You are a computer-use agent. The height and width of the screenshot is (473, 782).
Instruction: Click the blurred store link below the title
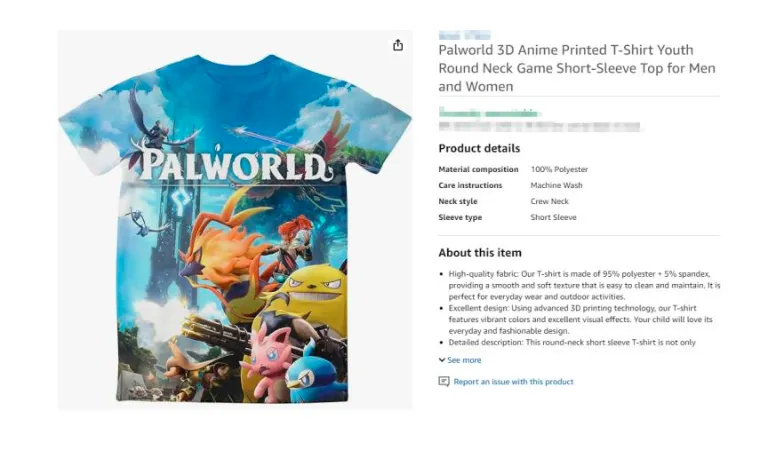489,114
